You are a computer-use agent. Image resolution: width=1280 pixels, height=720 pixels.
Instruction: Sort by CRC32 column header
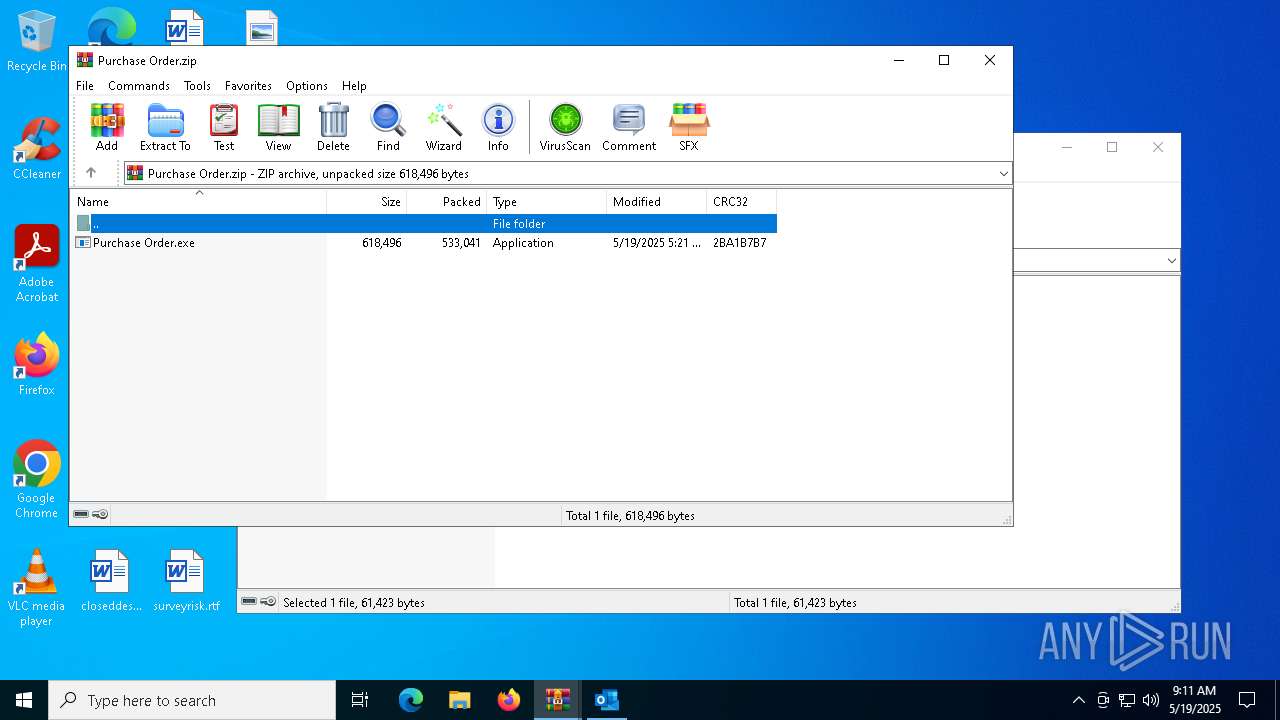coord(742,201)
